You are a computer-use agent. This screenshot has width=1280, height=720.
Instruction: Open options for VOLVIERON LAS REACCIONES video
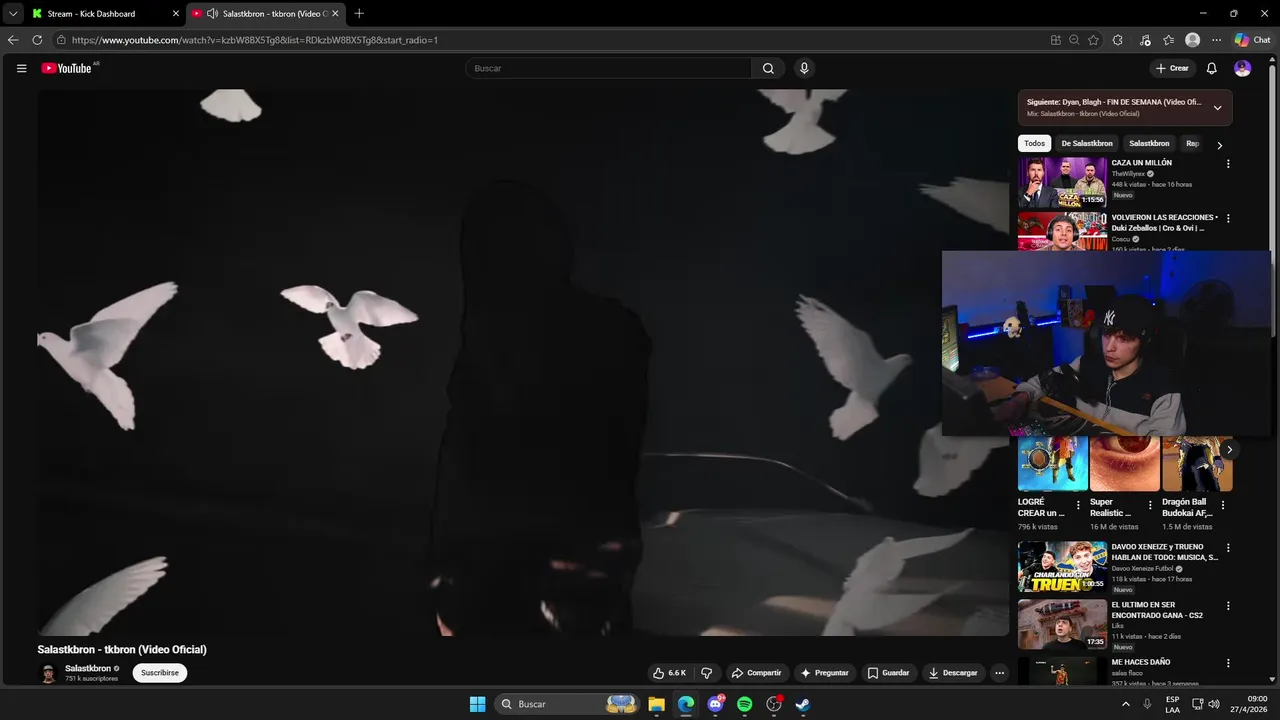click(1228, 218)
